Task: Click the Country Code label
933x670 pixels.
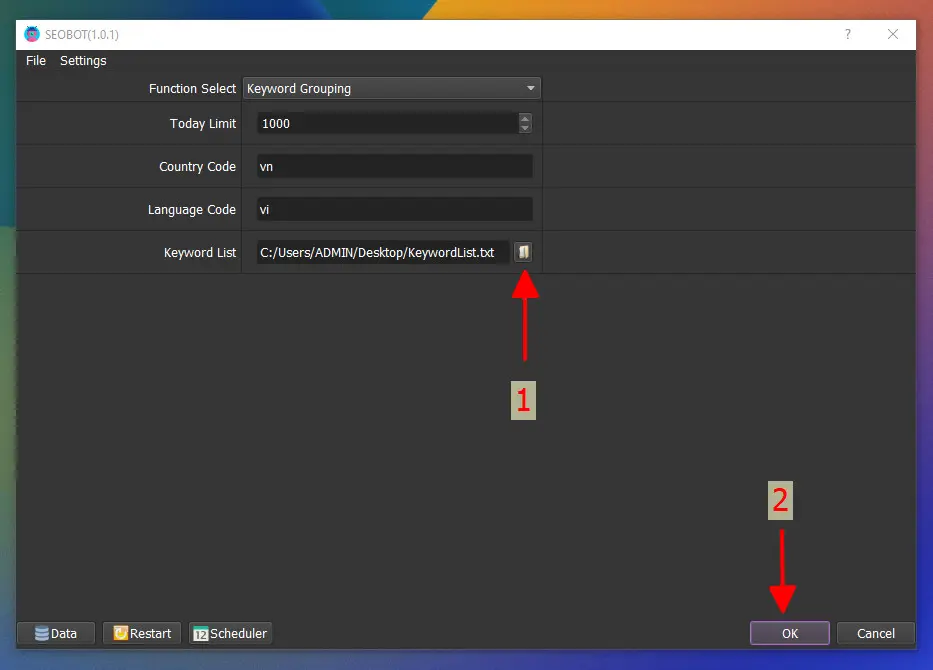Action: [198, 167]
